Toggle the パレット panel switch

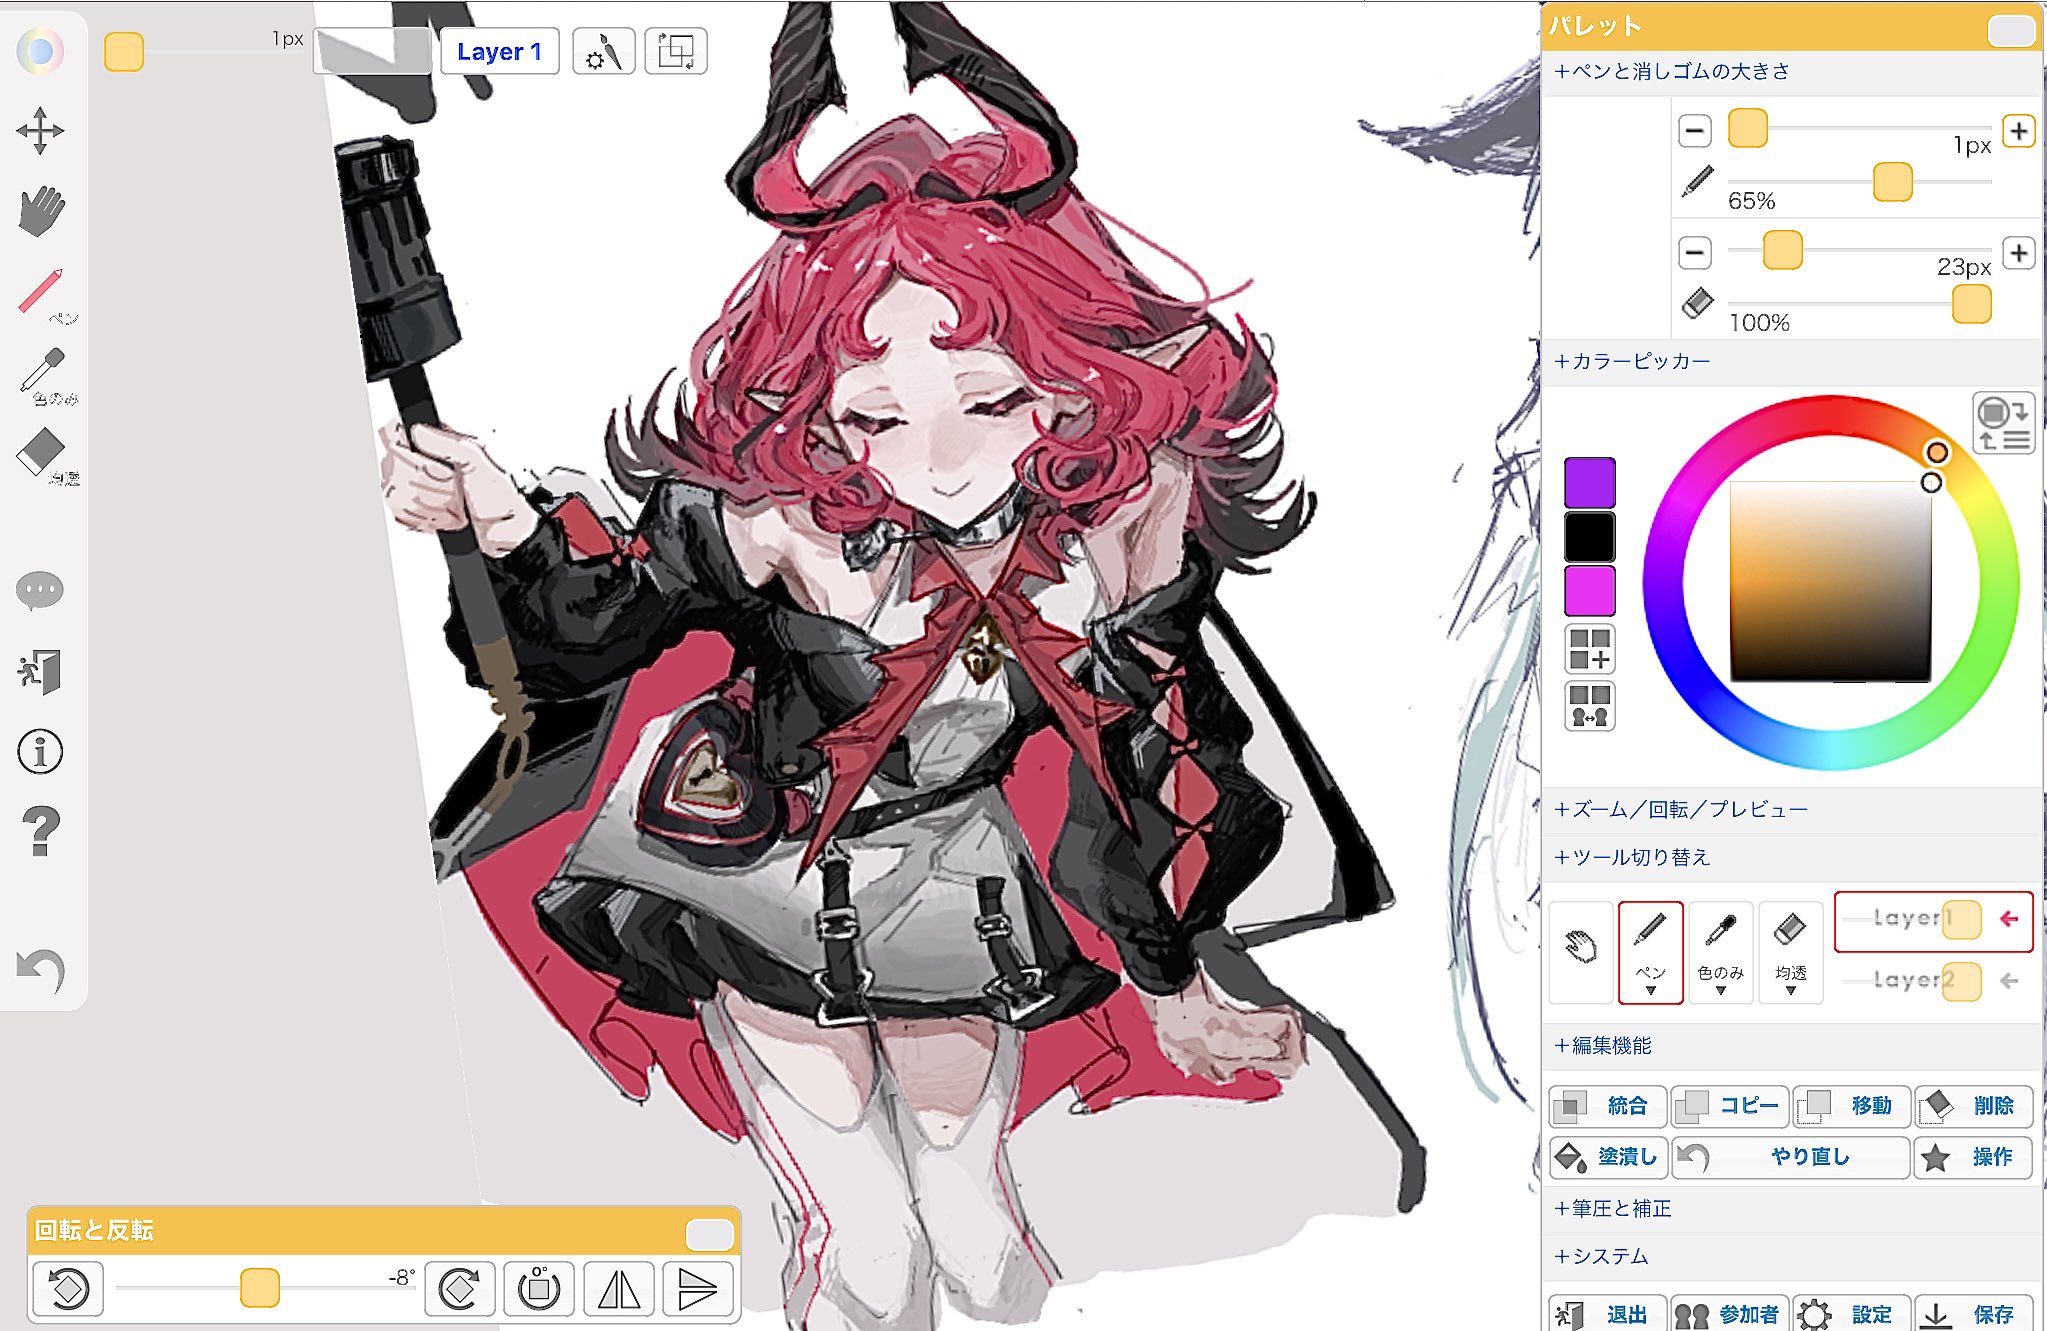2011,30
